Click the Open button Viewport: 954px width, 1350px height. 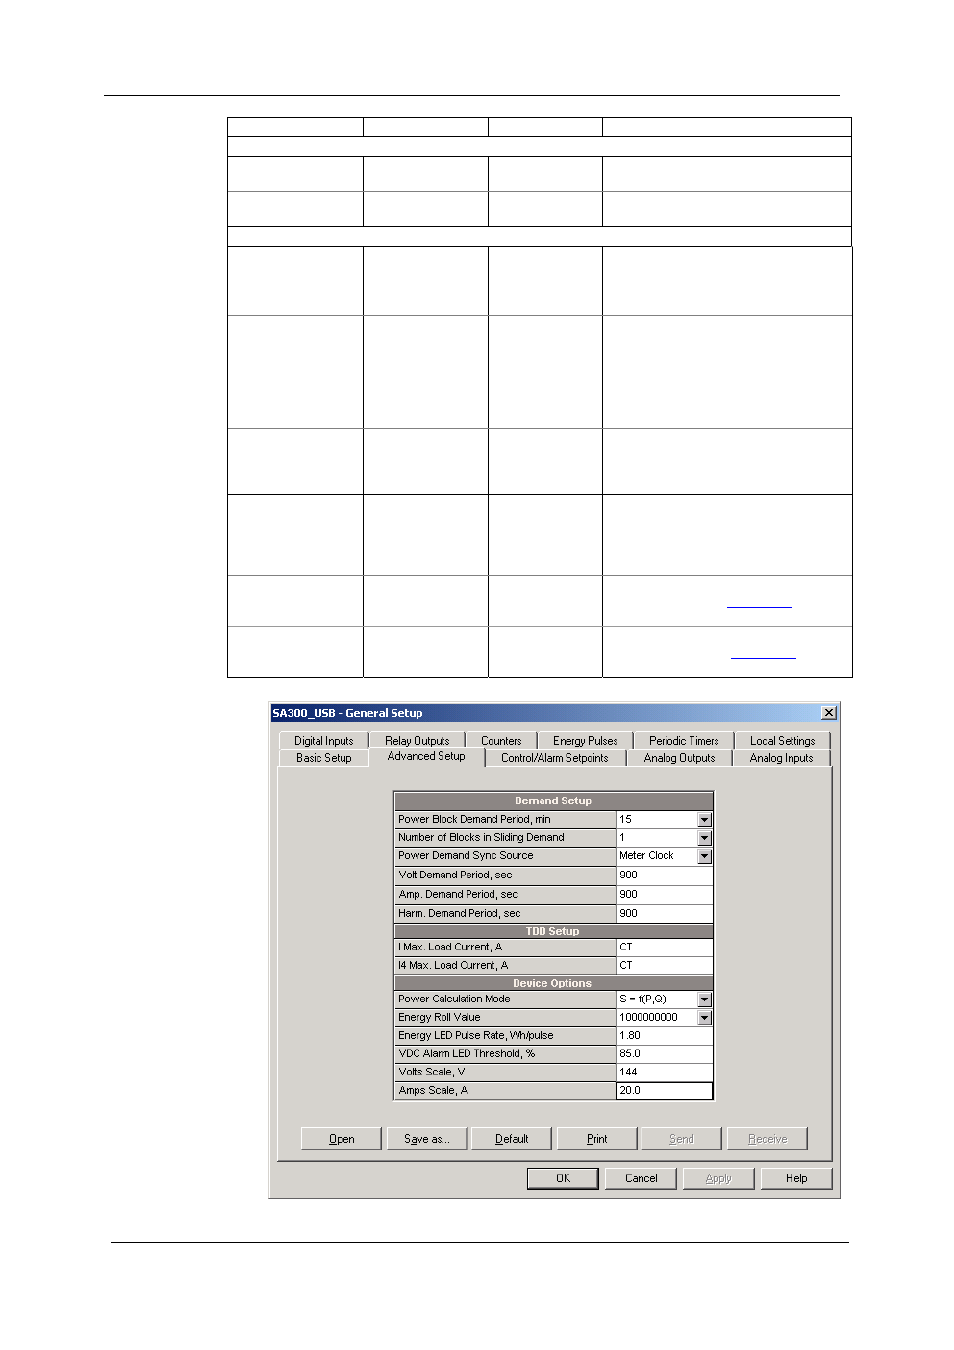pyautogui.click(x=341, y=1139)
